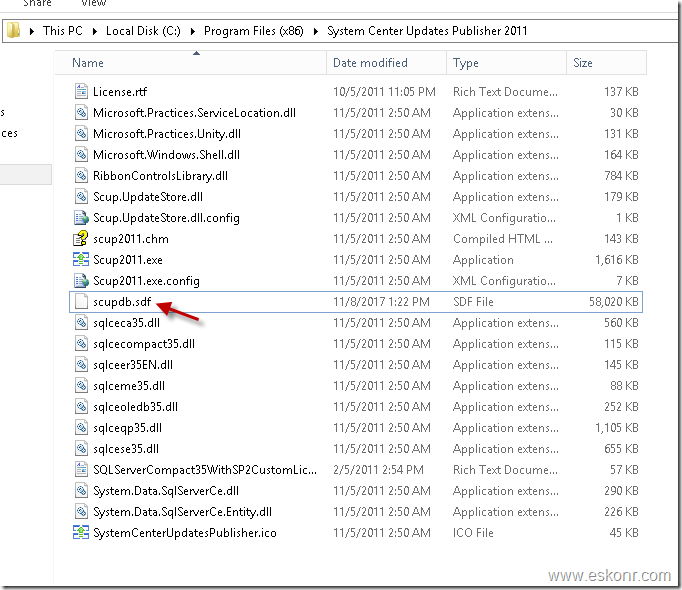Expand arrow before System Center Updates Publisher 2011

tap(316, 31)
